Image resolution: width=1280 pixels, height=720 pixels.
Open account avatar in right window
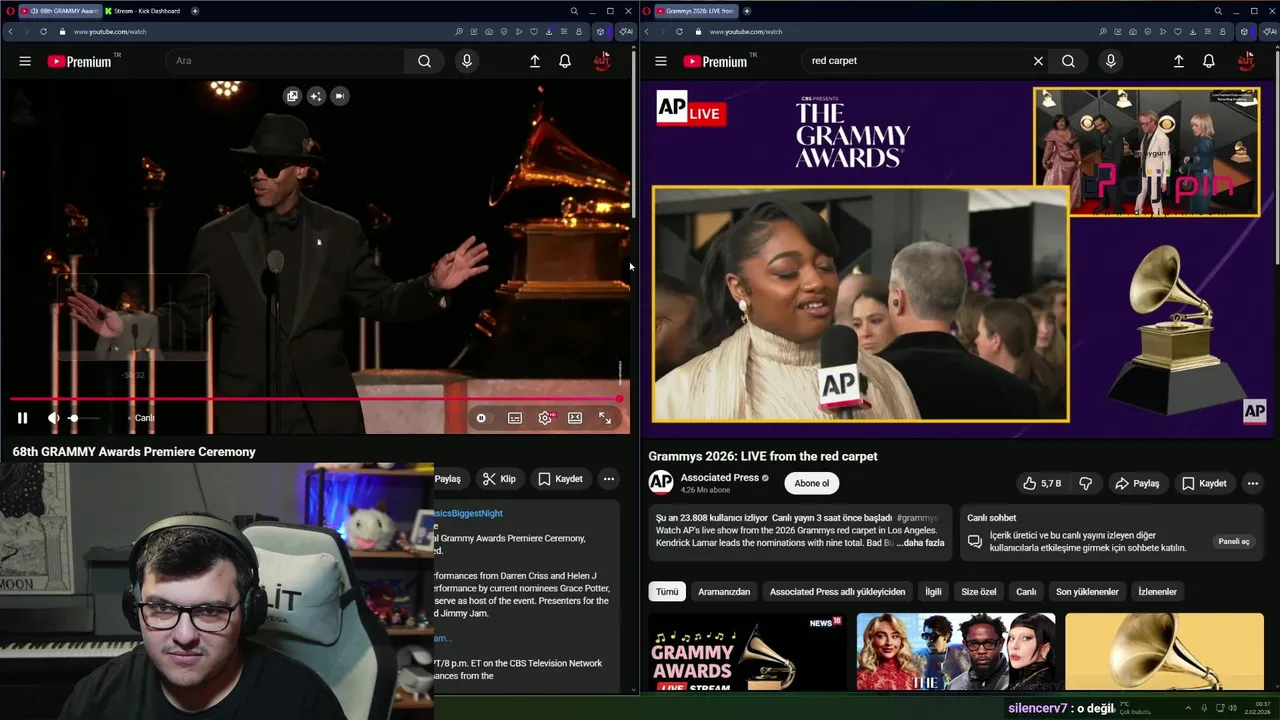tap(1246, 61)
